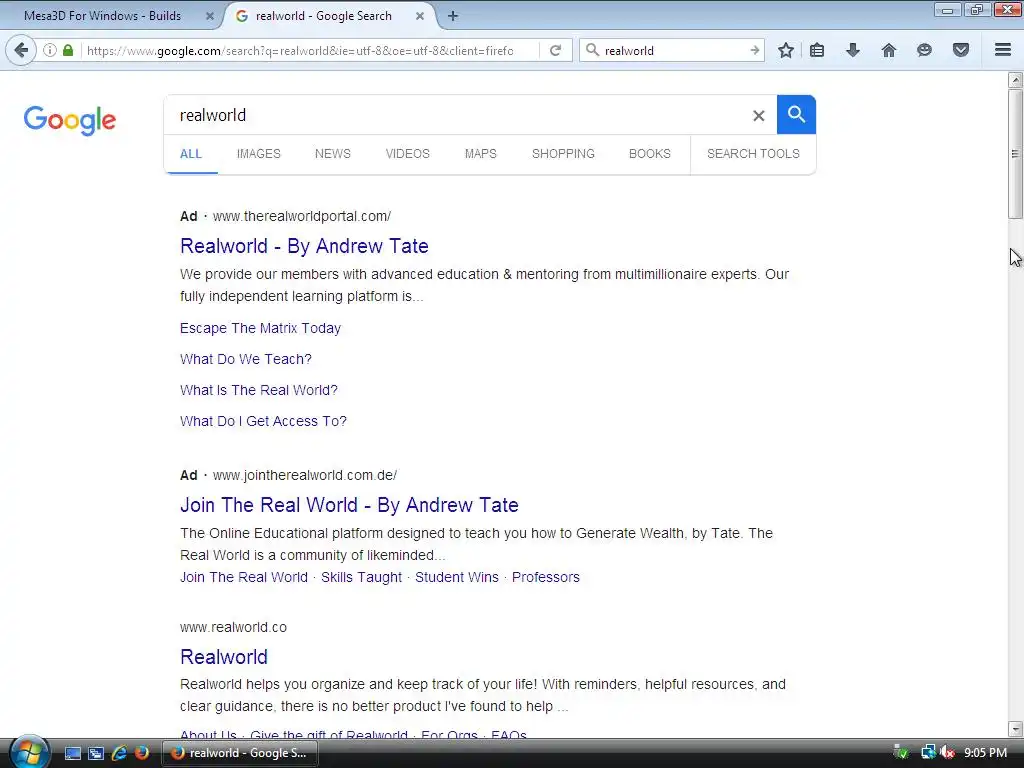
Task: Open Firefox hamburger menu
Action: tap(1003, 50)
